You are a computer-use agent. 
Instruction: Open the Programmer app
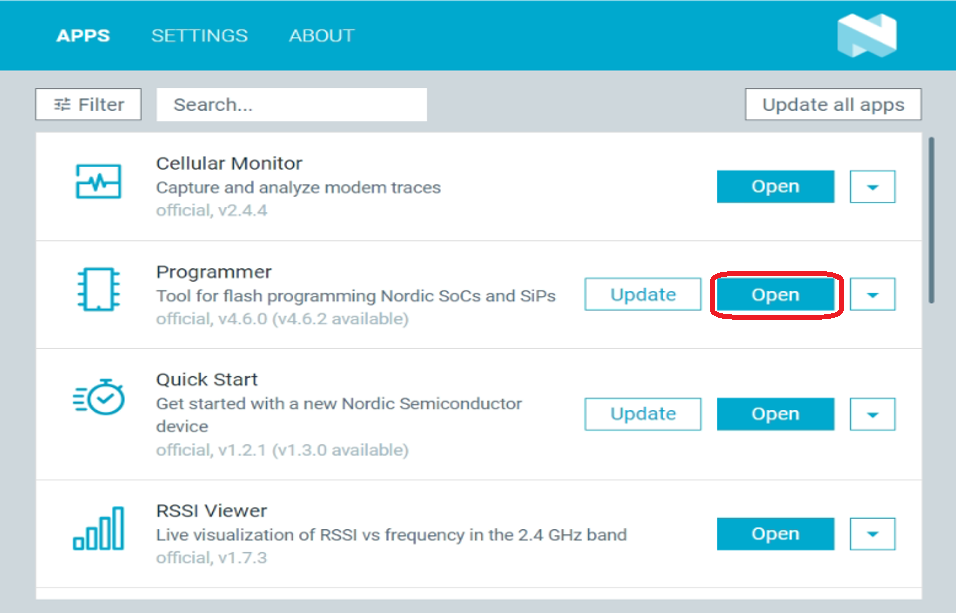pos(775,295)
